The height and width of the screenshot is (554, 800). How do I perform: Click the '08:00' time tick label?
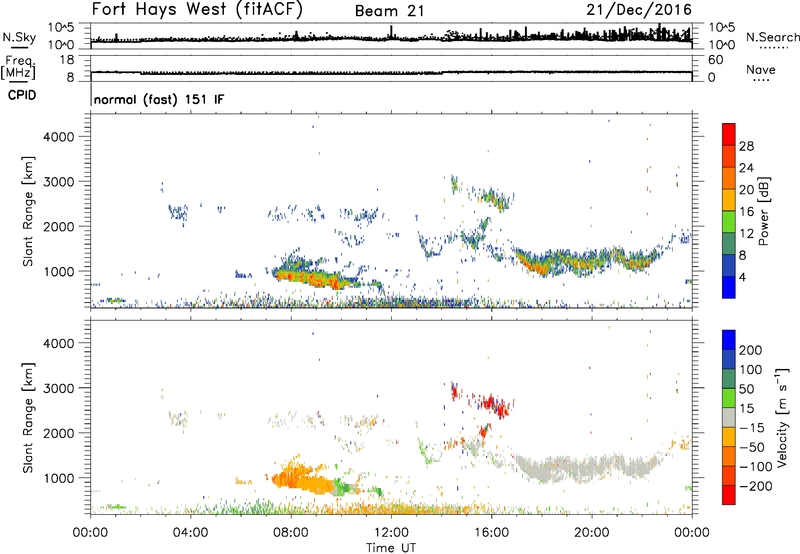pos(291,533)
